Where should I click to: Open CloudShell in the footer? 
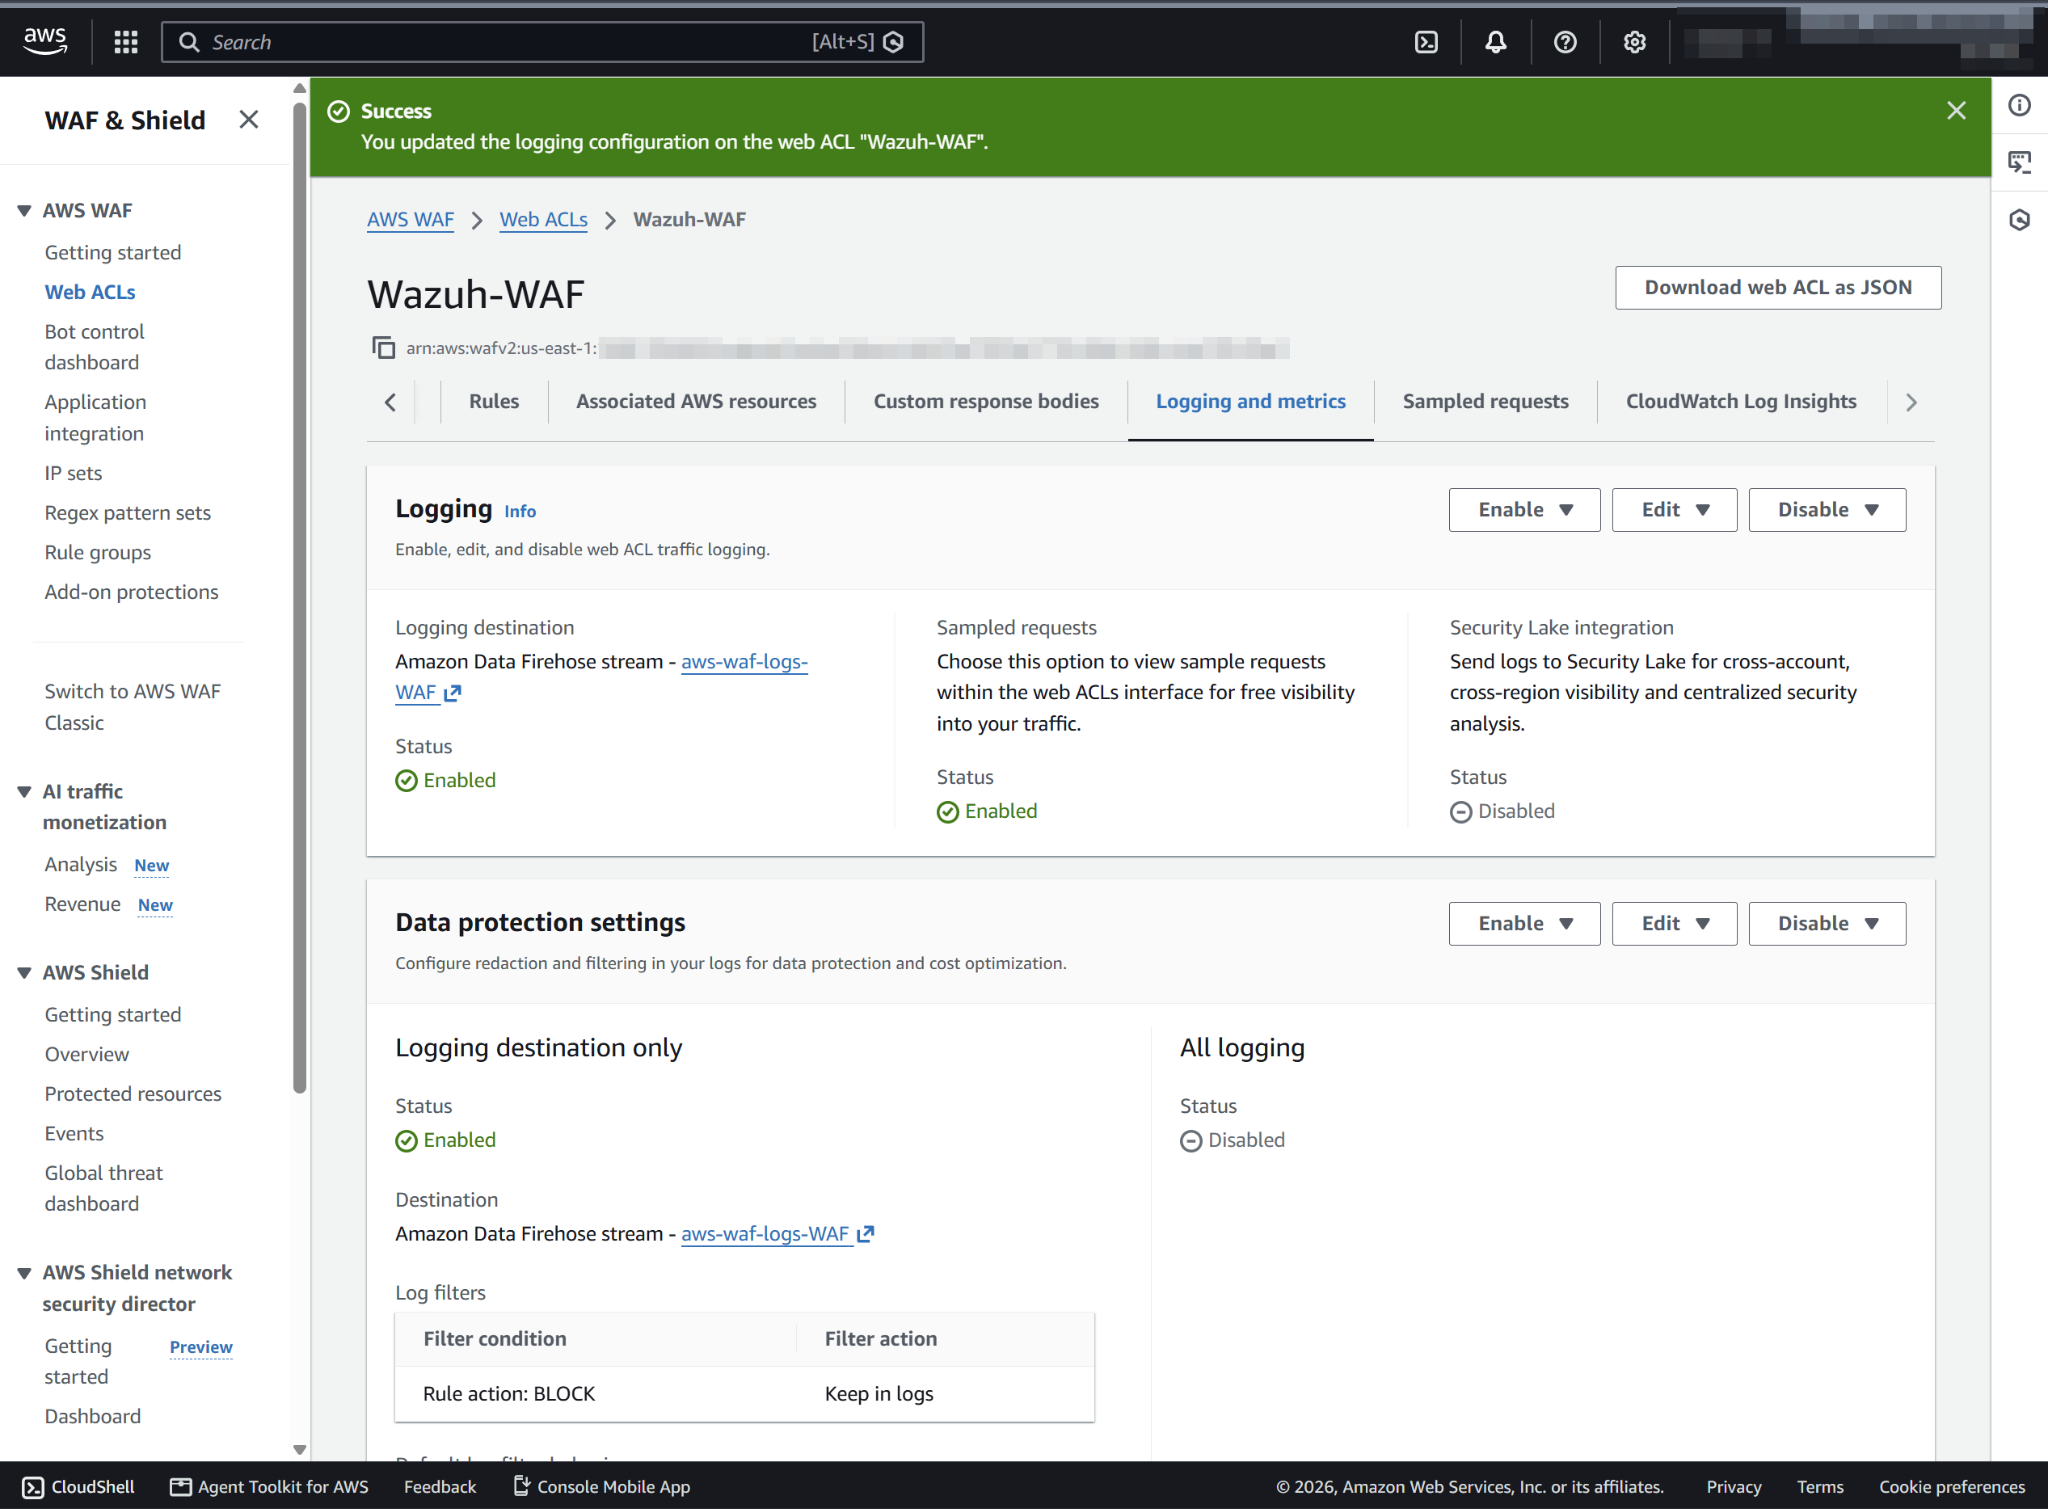[78, 1487]
